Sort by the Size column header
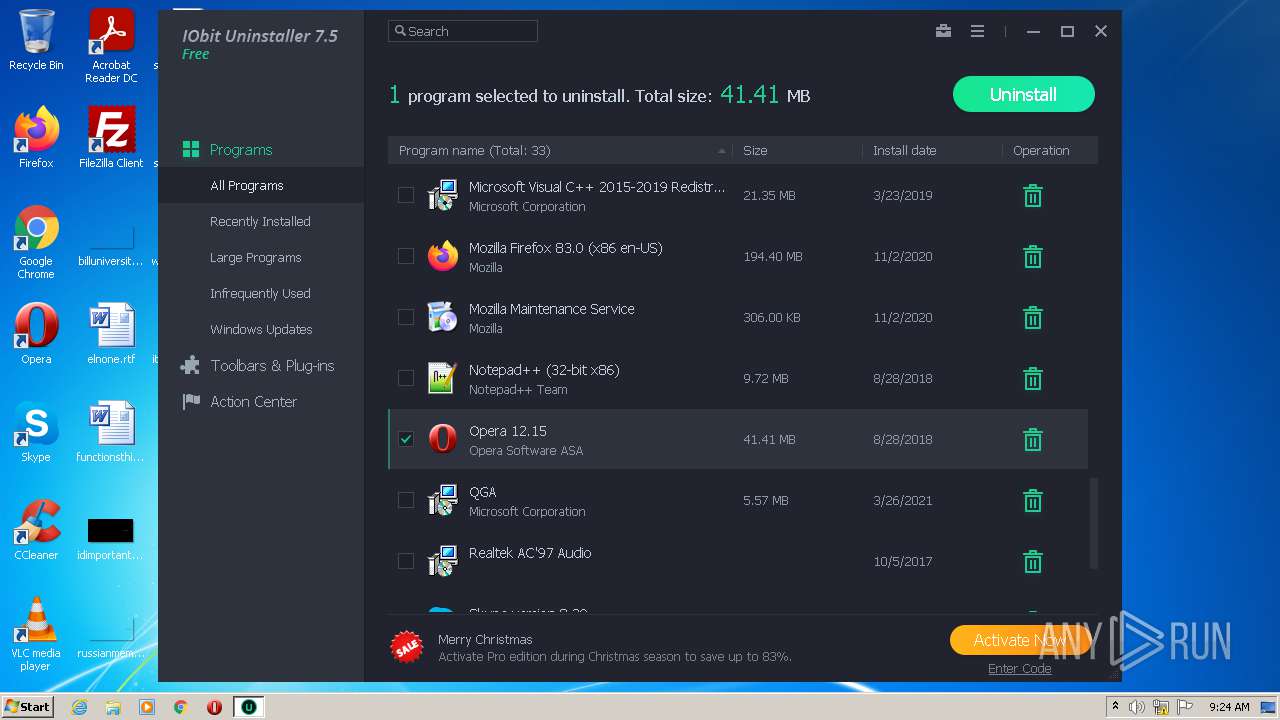The image size is (1280, 720). pos(797,150)
